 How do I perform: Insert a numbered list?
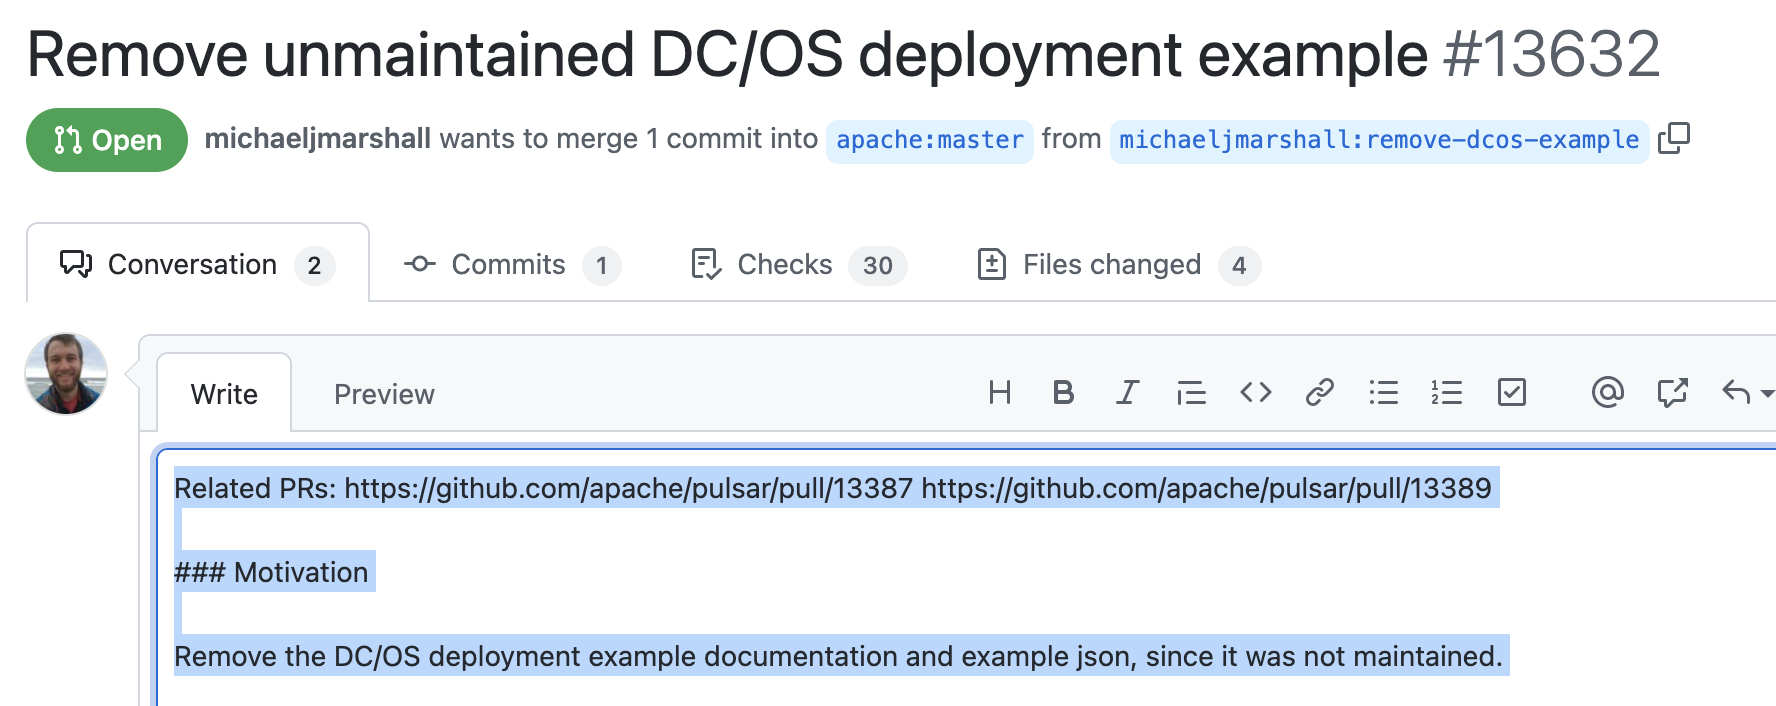(1447, 392)
